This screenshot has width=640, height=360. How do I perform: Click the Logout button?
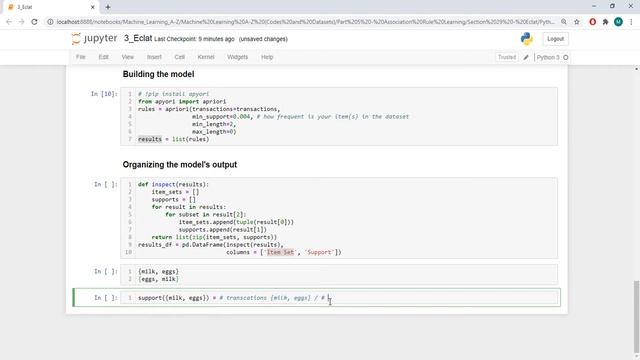[555, 39]
